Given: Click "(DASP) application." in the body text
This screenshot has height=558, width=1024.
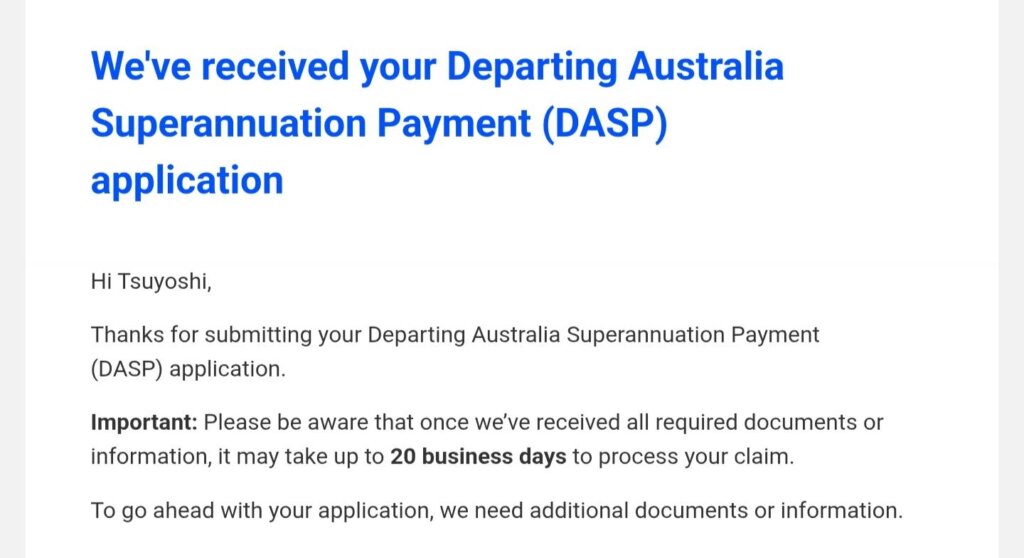Looking at the screenshot, I should (x=188, y=368).
